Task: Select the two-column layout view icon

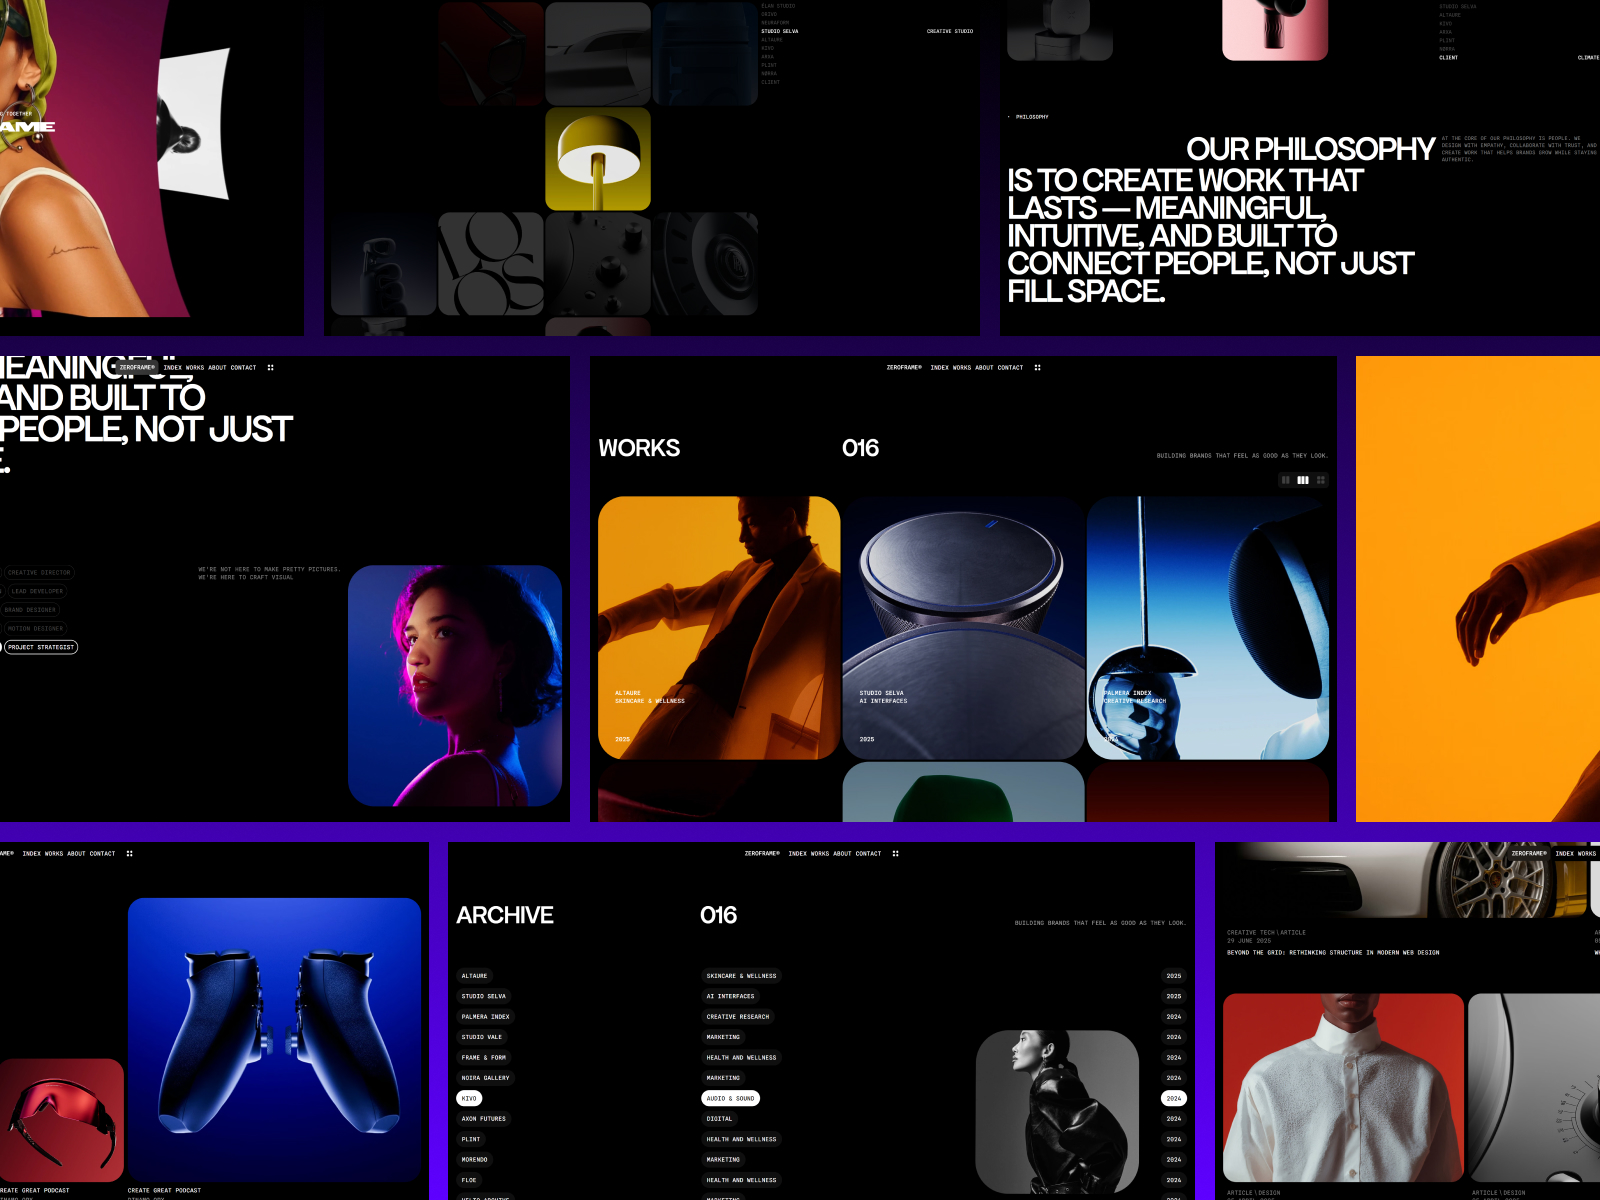Action: point(1286,480)
